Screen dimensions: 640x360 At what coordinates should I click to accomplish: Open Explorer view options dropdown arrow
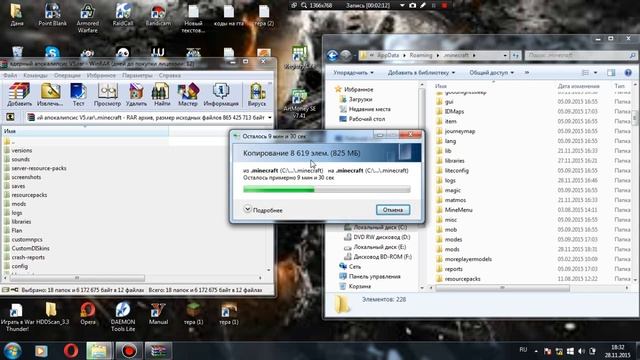pos(595,73)
